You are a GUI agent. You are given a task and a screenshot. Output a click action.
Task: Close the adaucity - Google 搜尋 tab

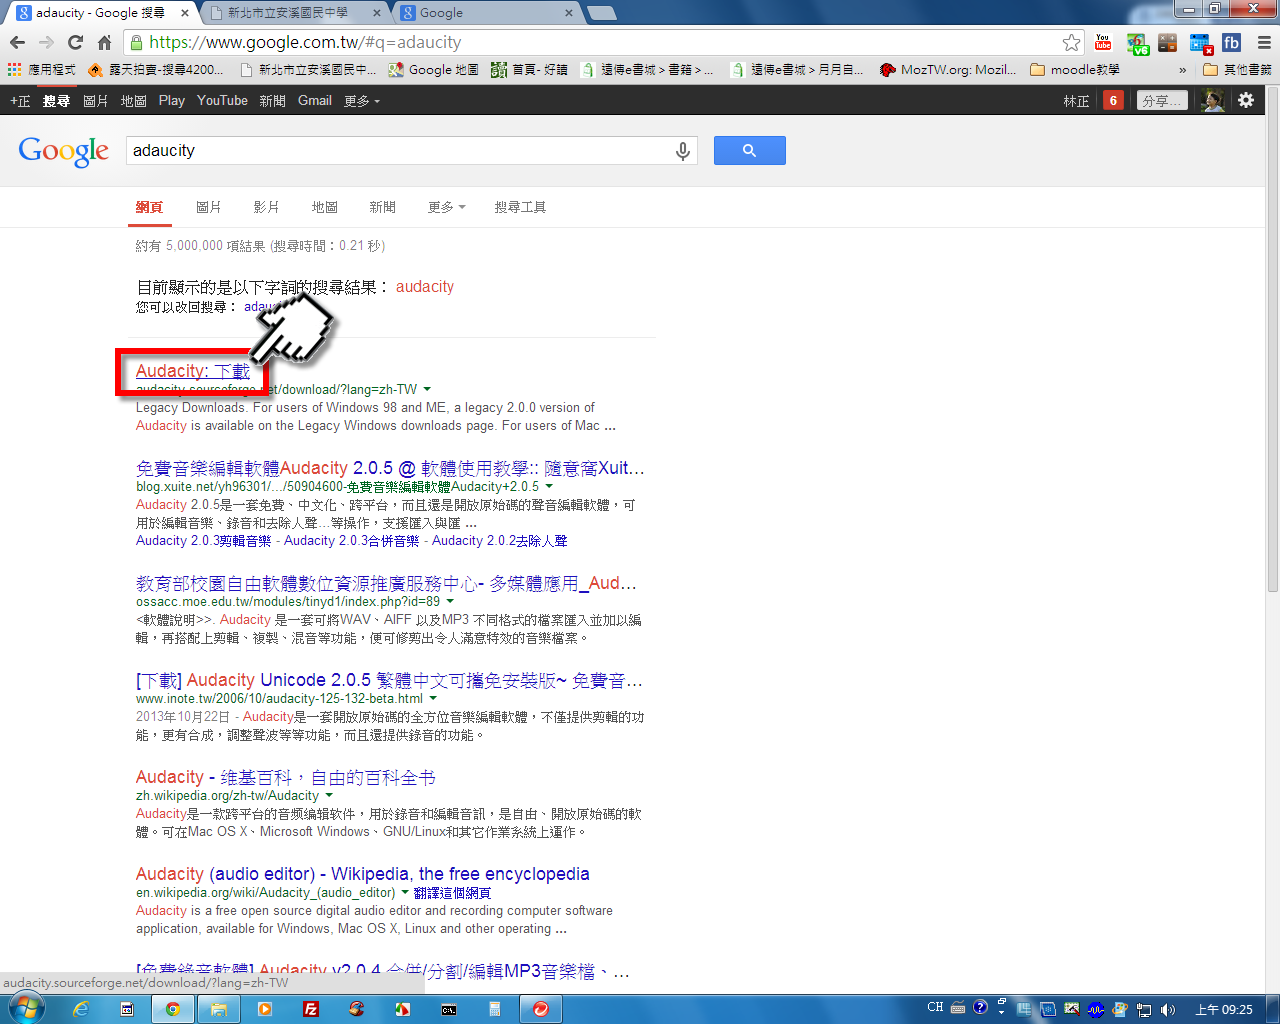coord(184,13)
